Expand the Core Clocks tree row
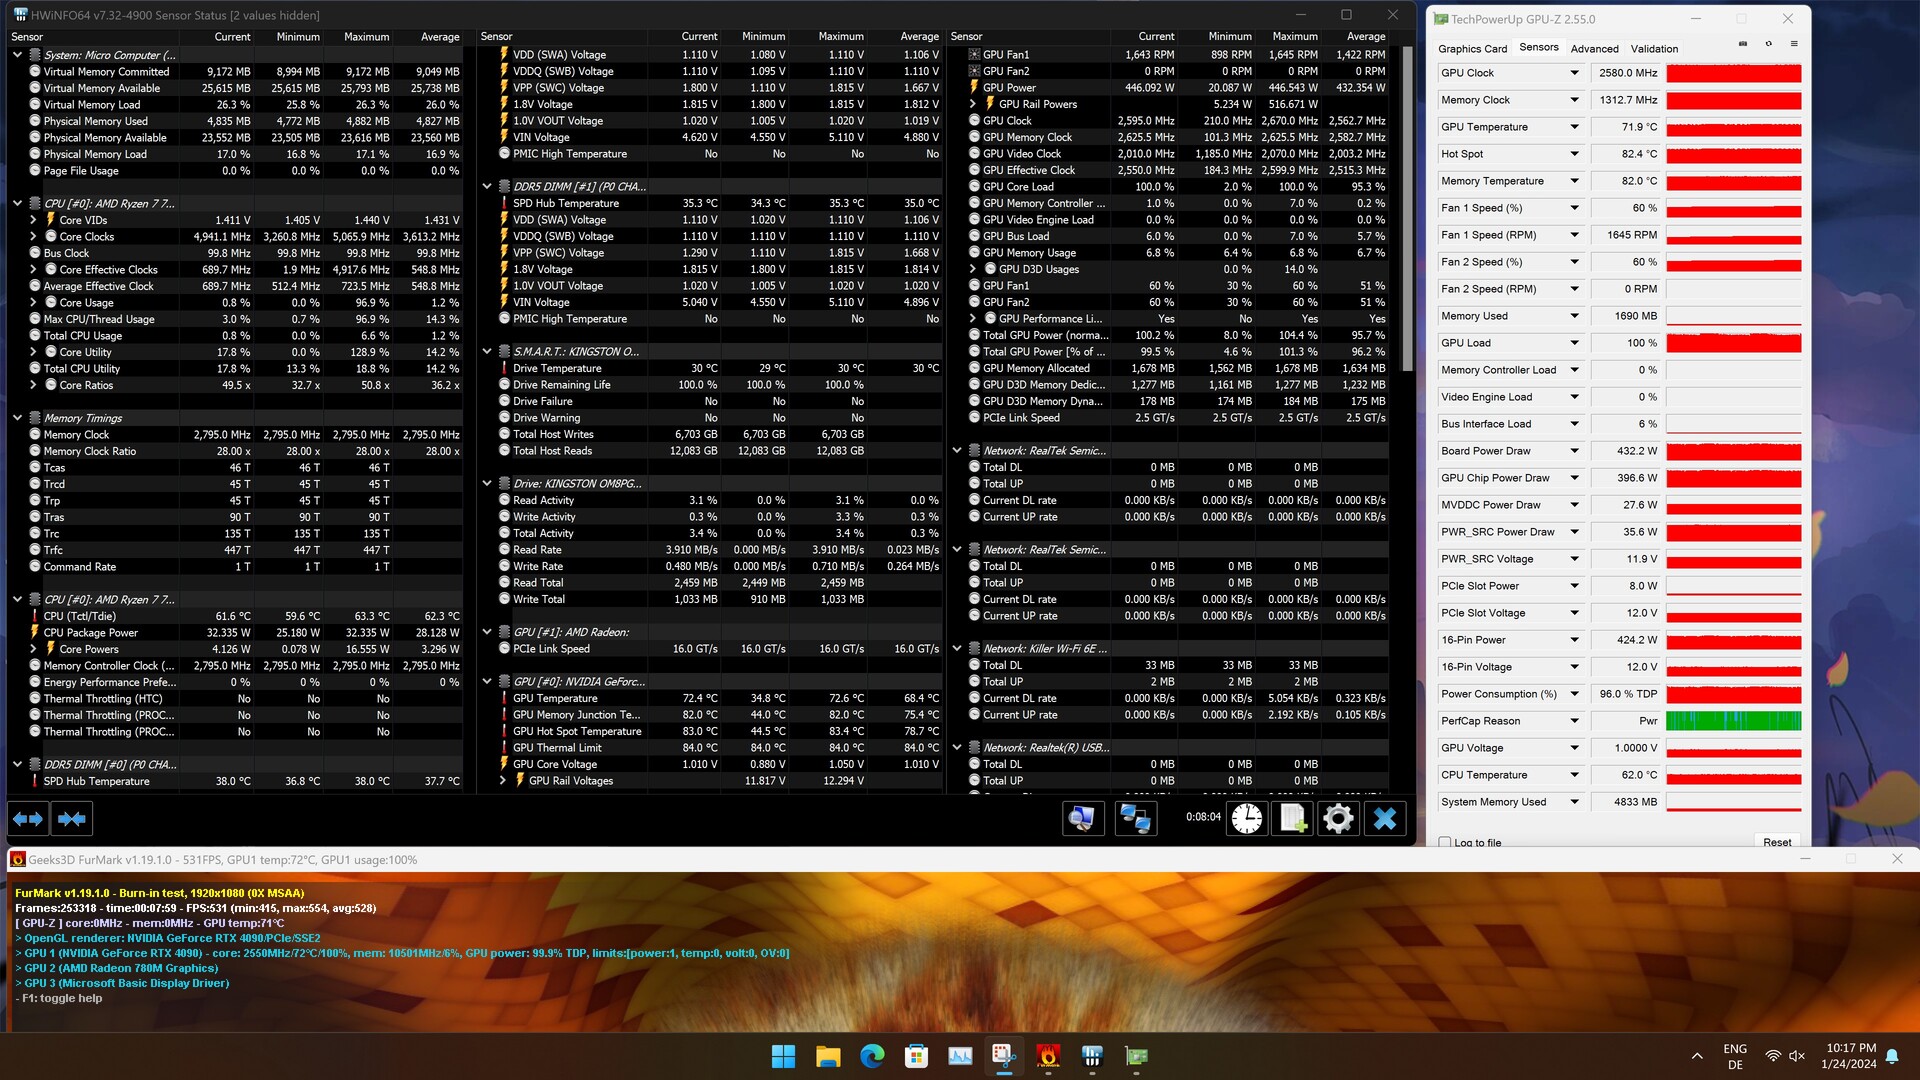This screenshot has height=1080, width=1920. click(33, 237)
